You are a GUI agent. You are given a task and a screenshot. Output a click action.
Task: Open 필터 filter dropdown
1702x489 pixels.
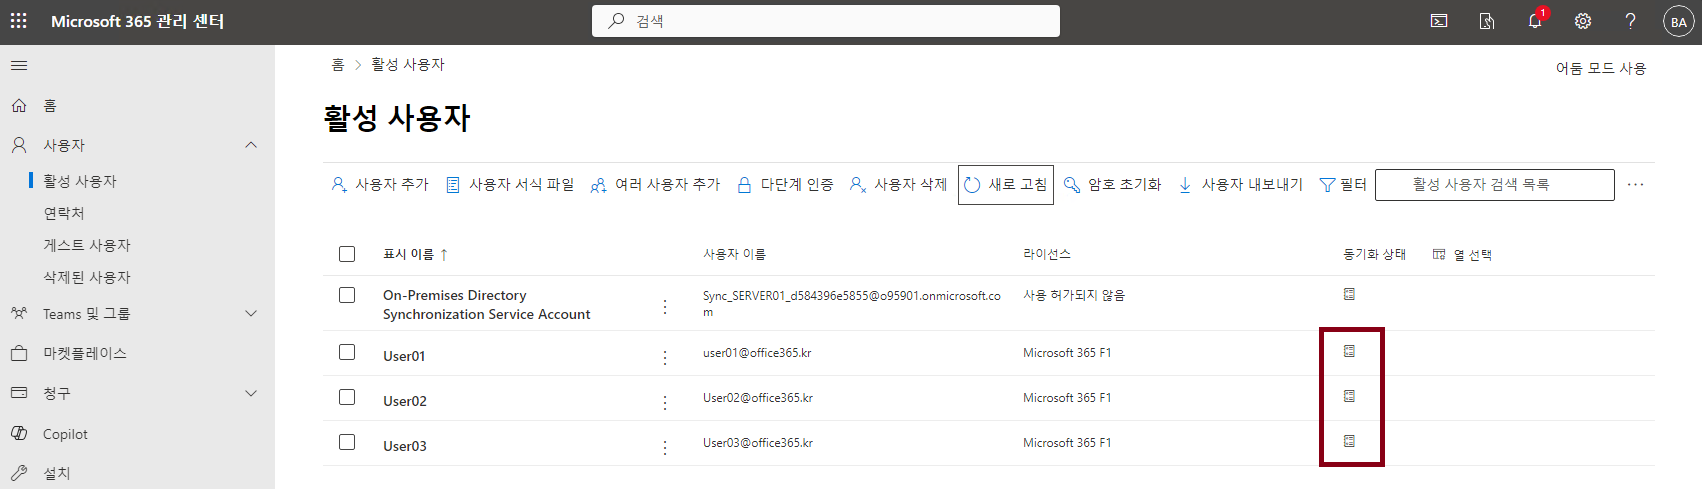click(1343, 185)
